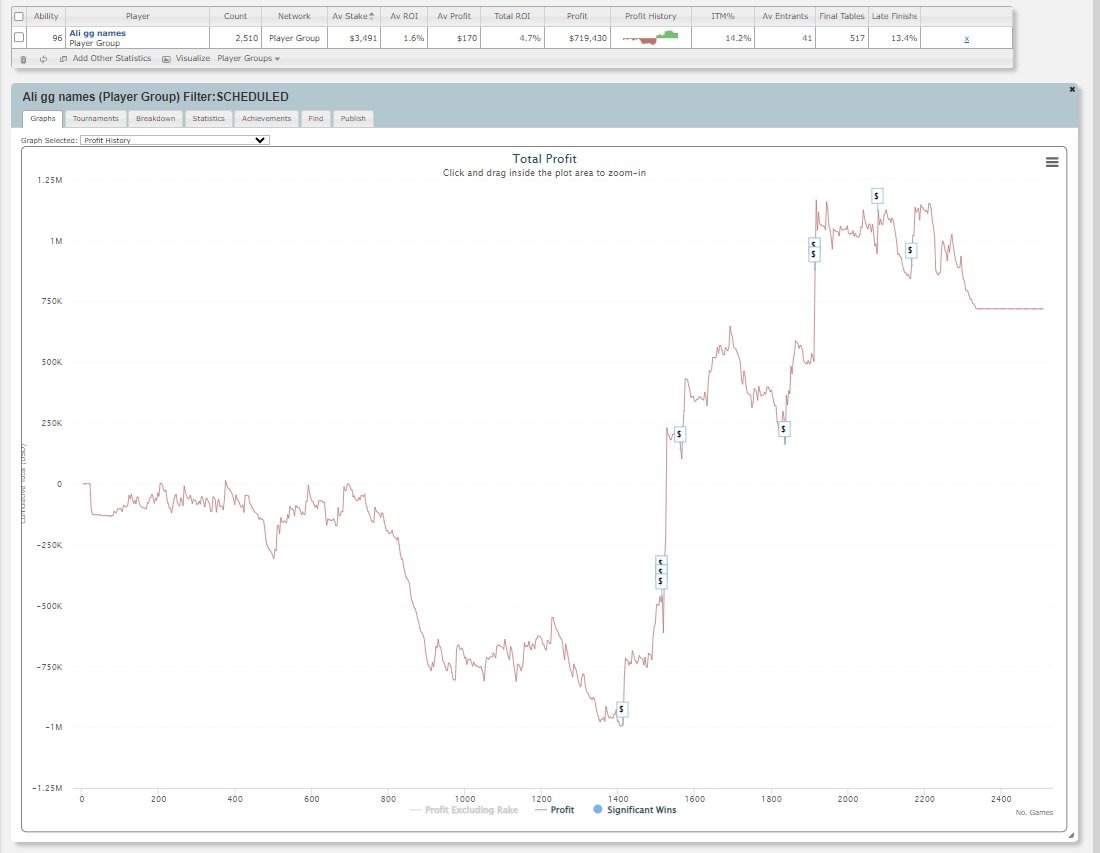This screenshot has width=1100, height=853.
Task: Expand the Player Groups dropdown
Action: tap(248, 59)
